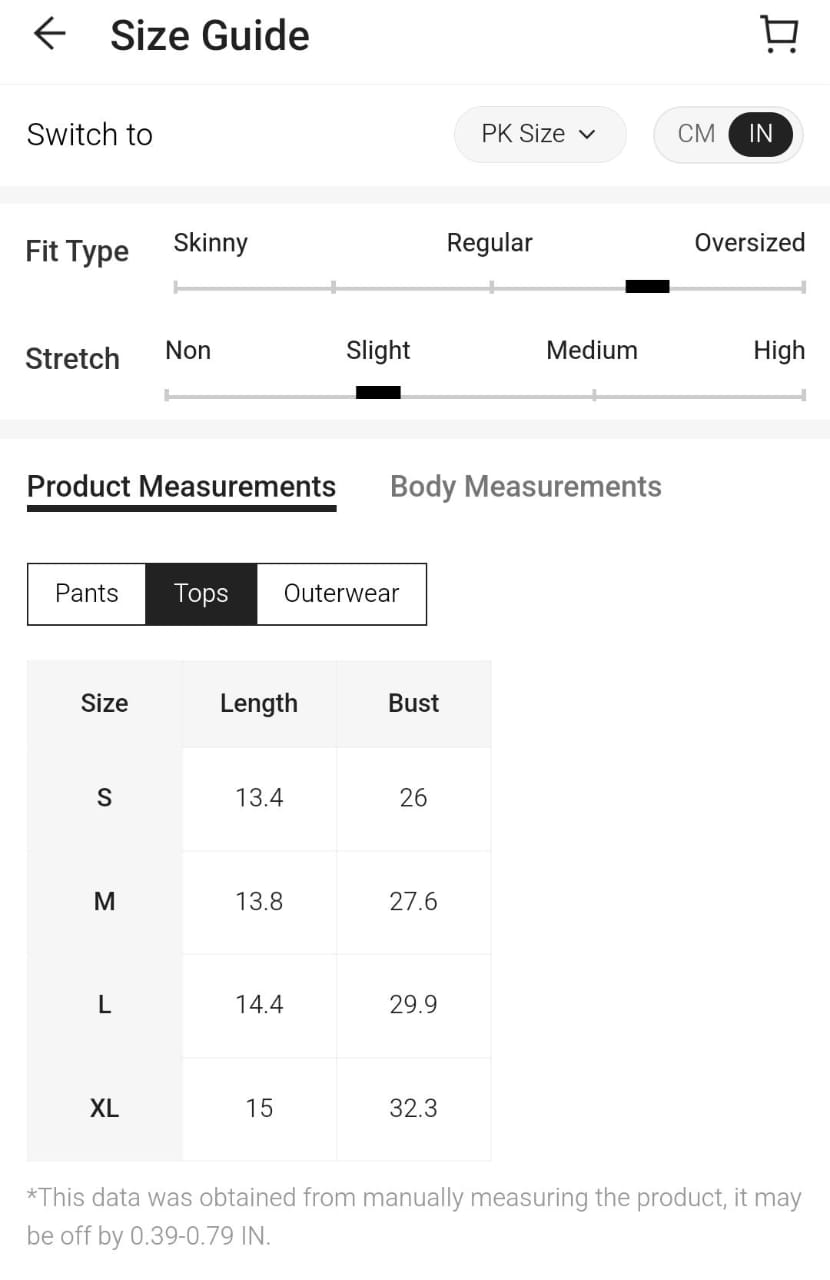
Task: Click the Oversized fit label
Action: point(749,243)
